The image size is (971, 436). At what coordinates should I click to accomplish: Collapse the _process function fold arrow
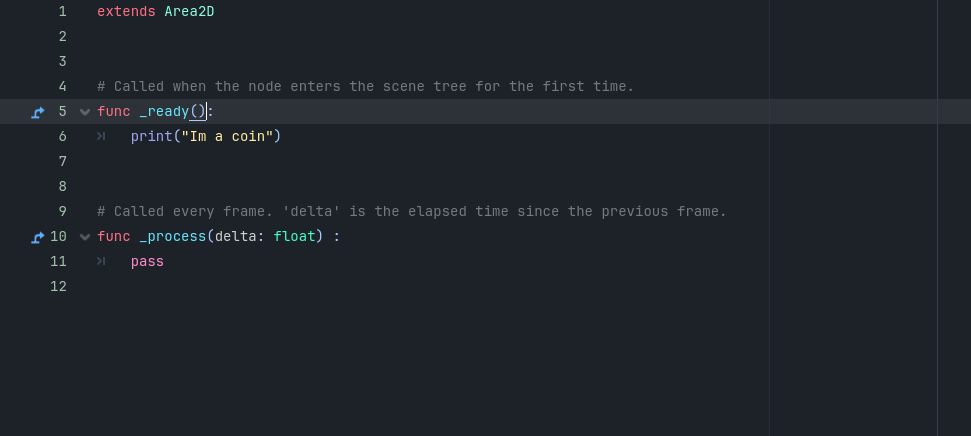coord(85,237)
